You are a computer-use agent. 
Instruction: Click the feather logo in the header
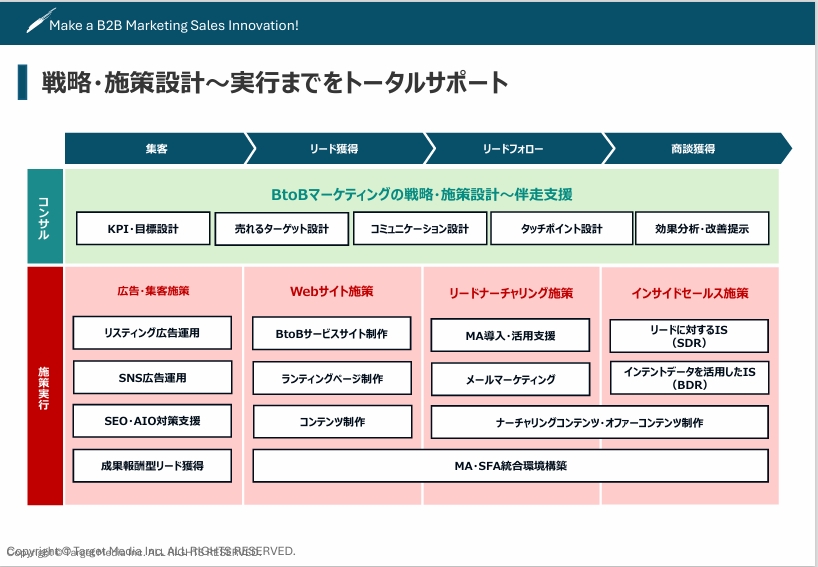(41, 20)
